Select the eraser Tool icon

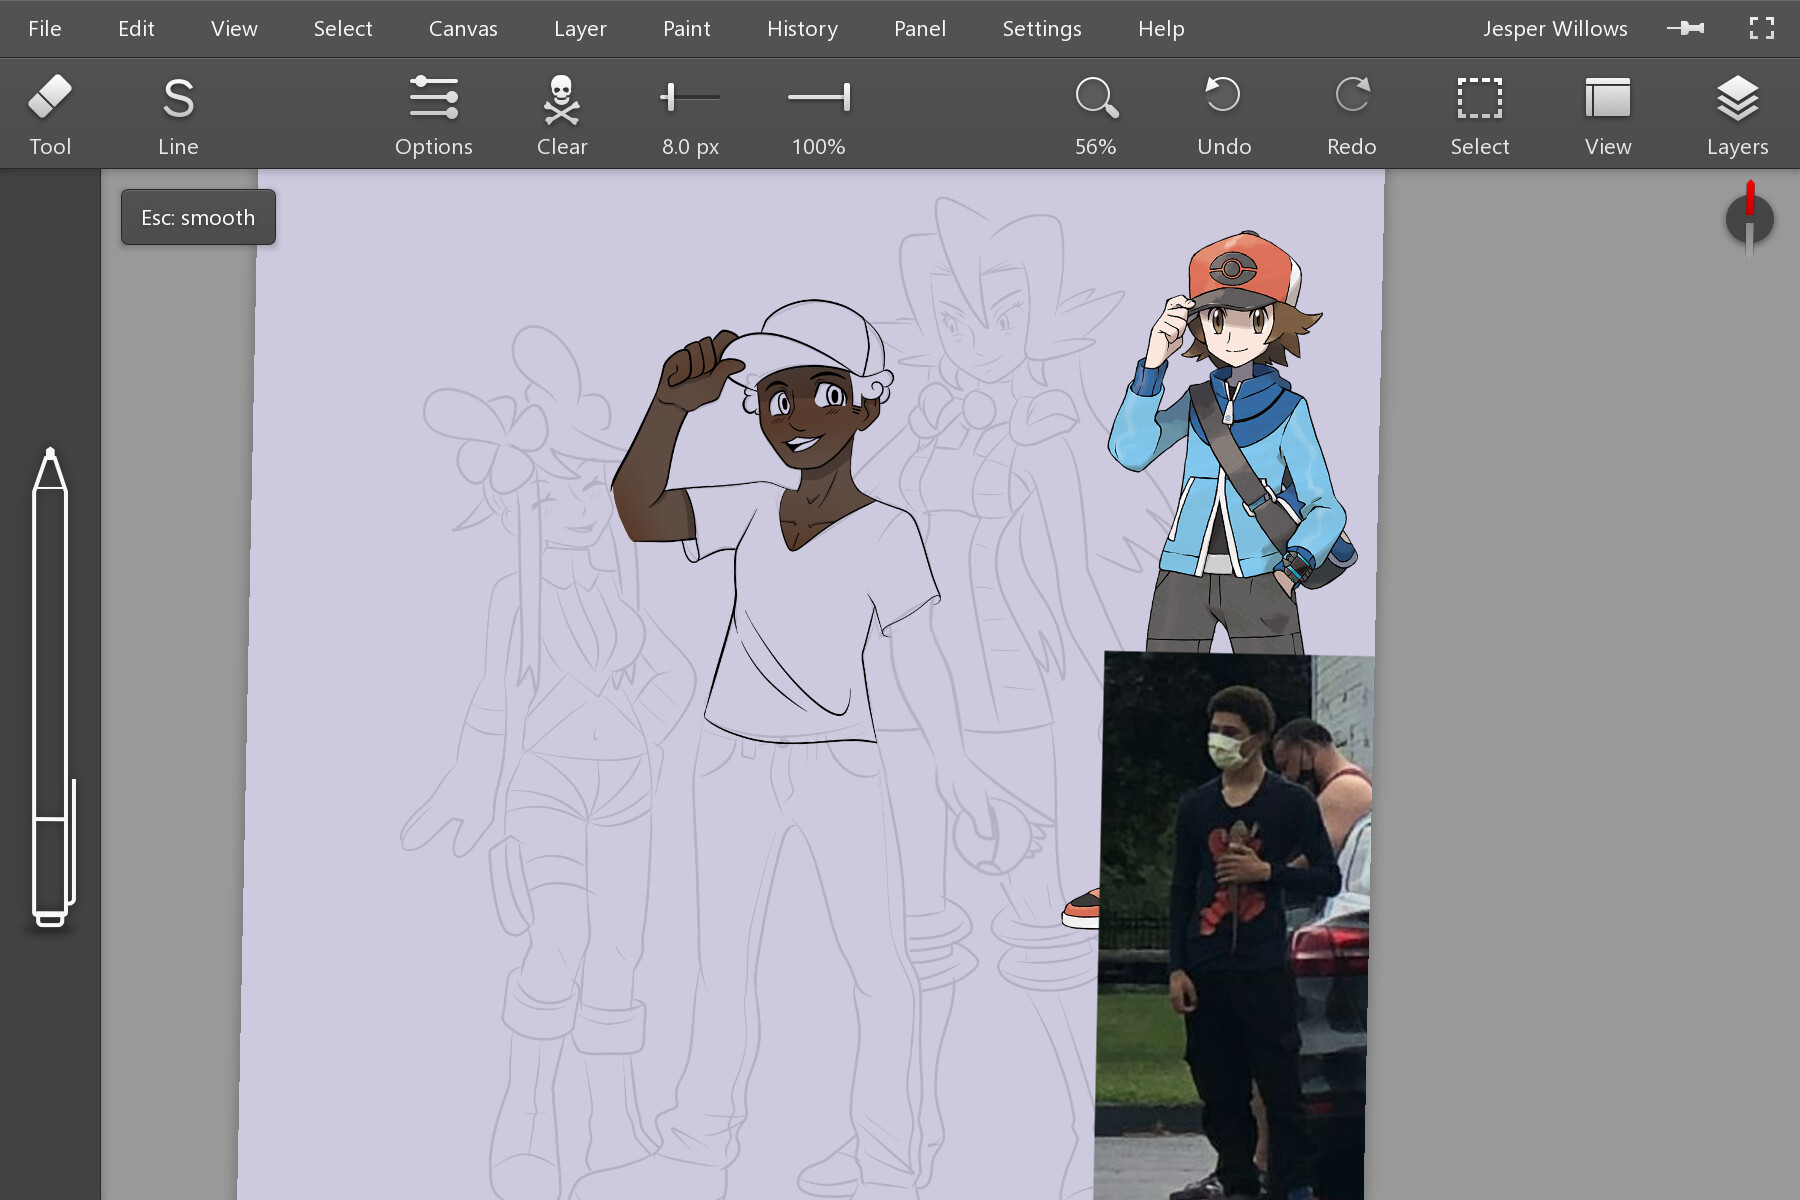coord(50,98)
